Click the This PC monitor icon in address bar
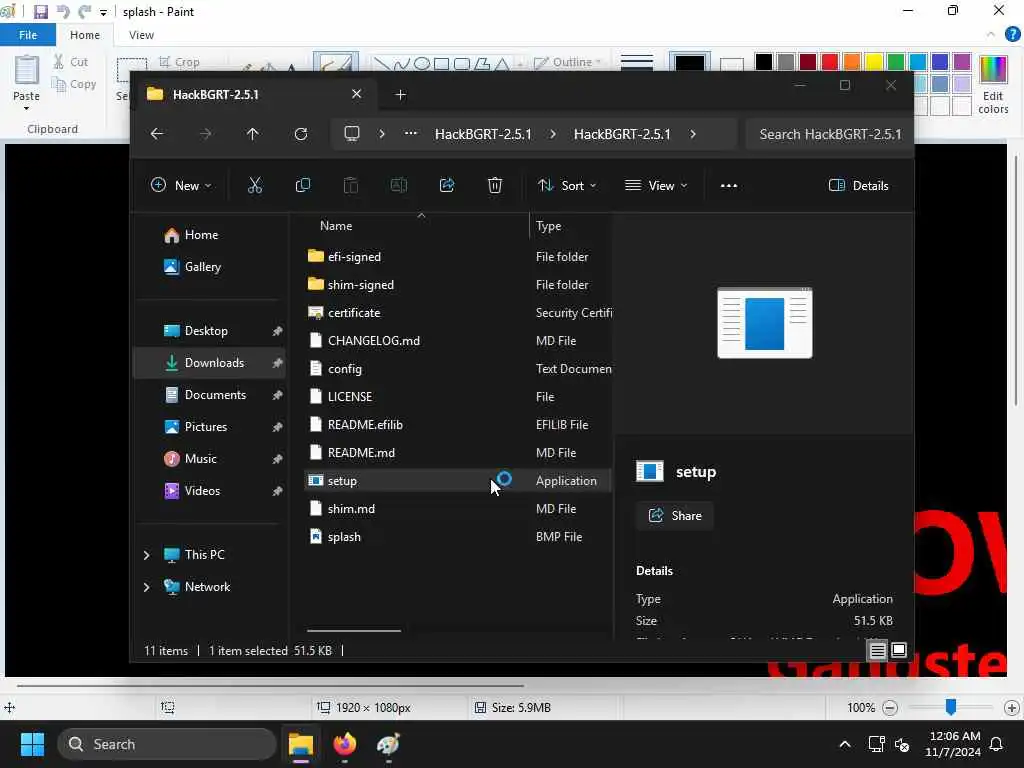 pyautogui.click(x=352, y=134)
